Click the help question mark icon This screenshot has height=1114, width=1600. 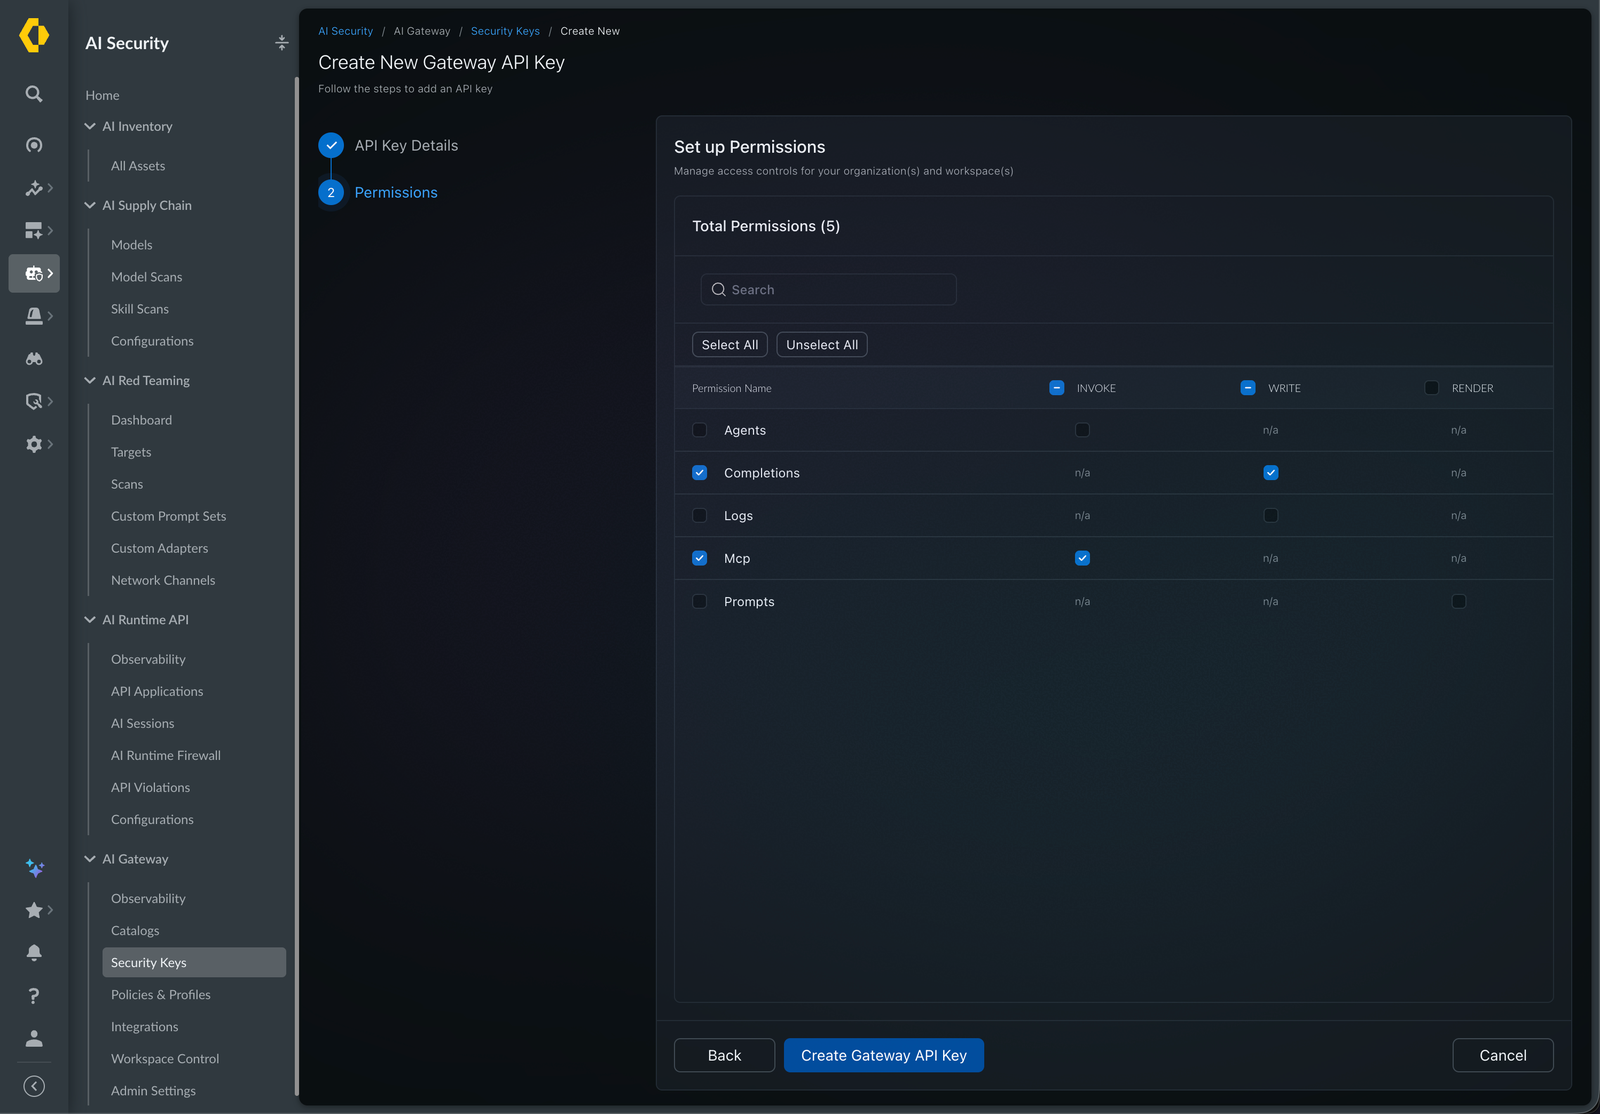click(x=34, y=995)
